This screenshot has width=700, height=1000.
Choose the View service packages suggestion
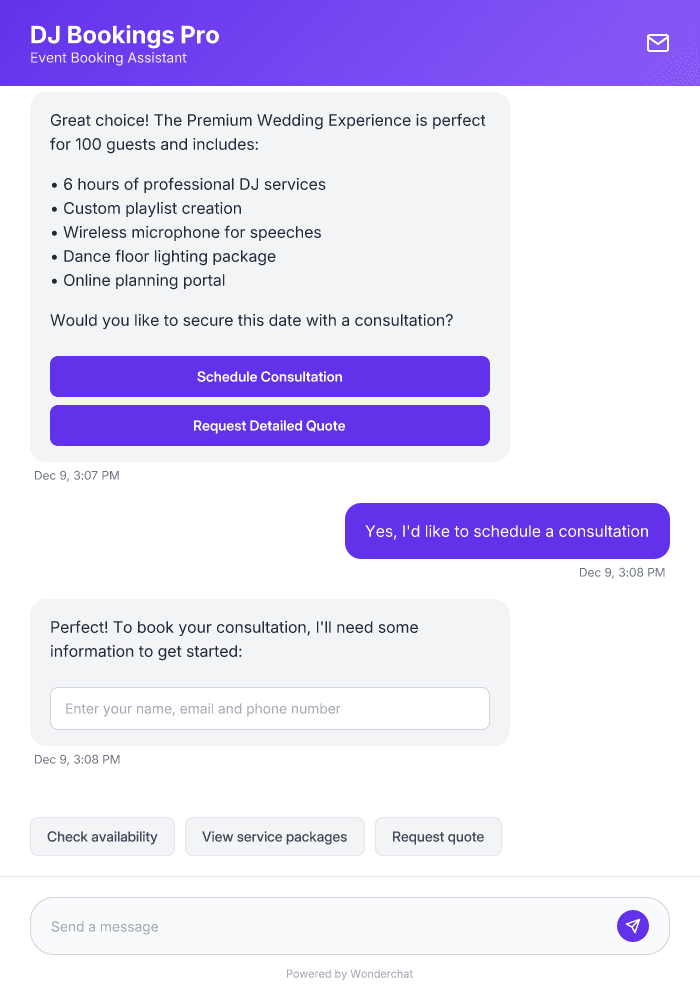(274, 836)
